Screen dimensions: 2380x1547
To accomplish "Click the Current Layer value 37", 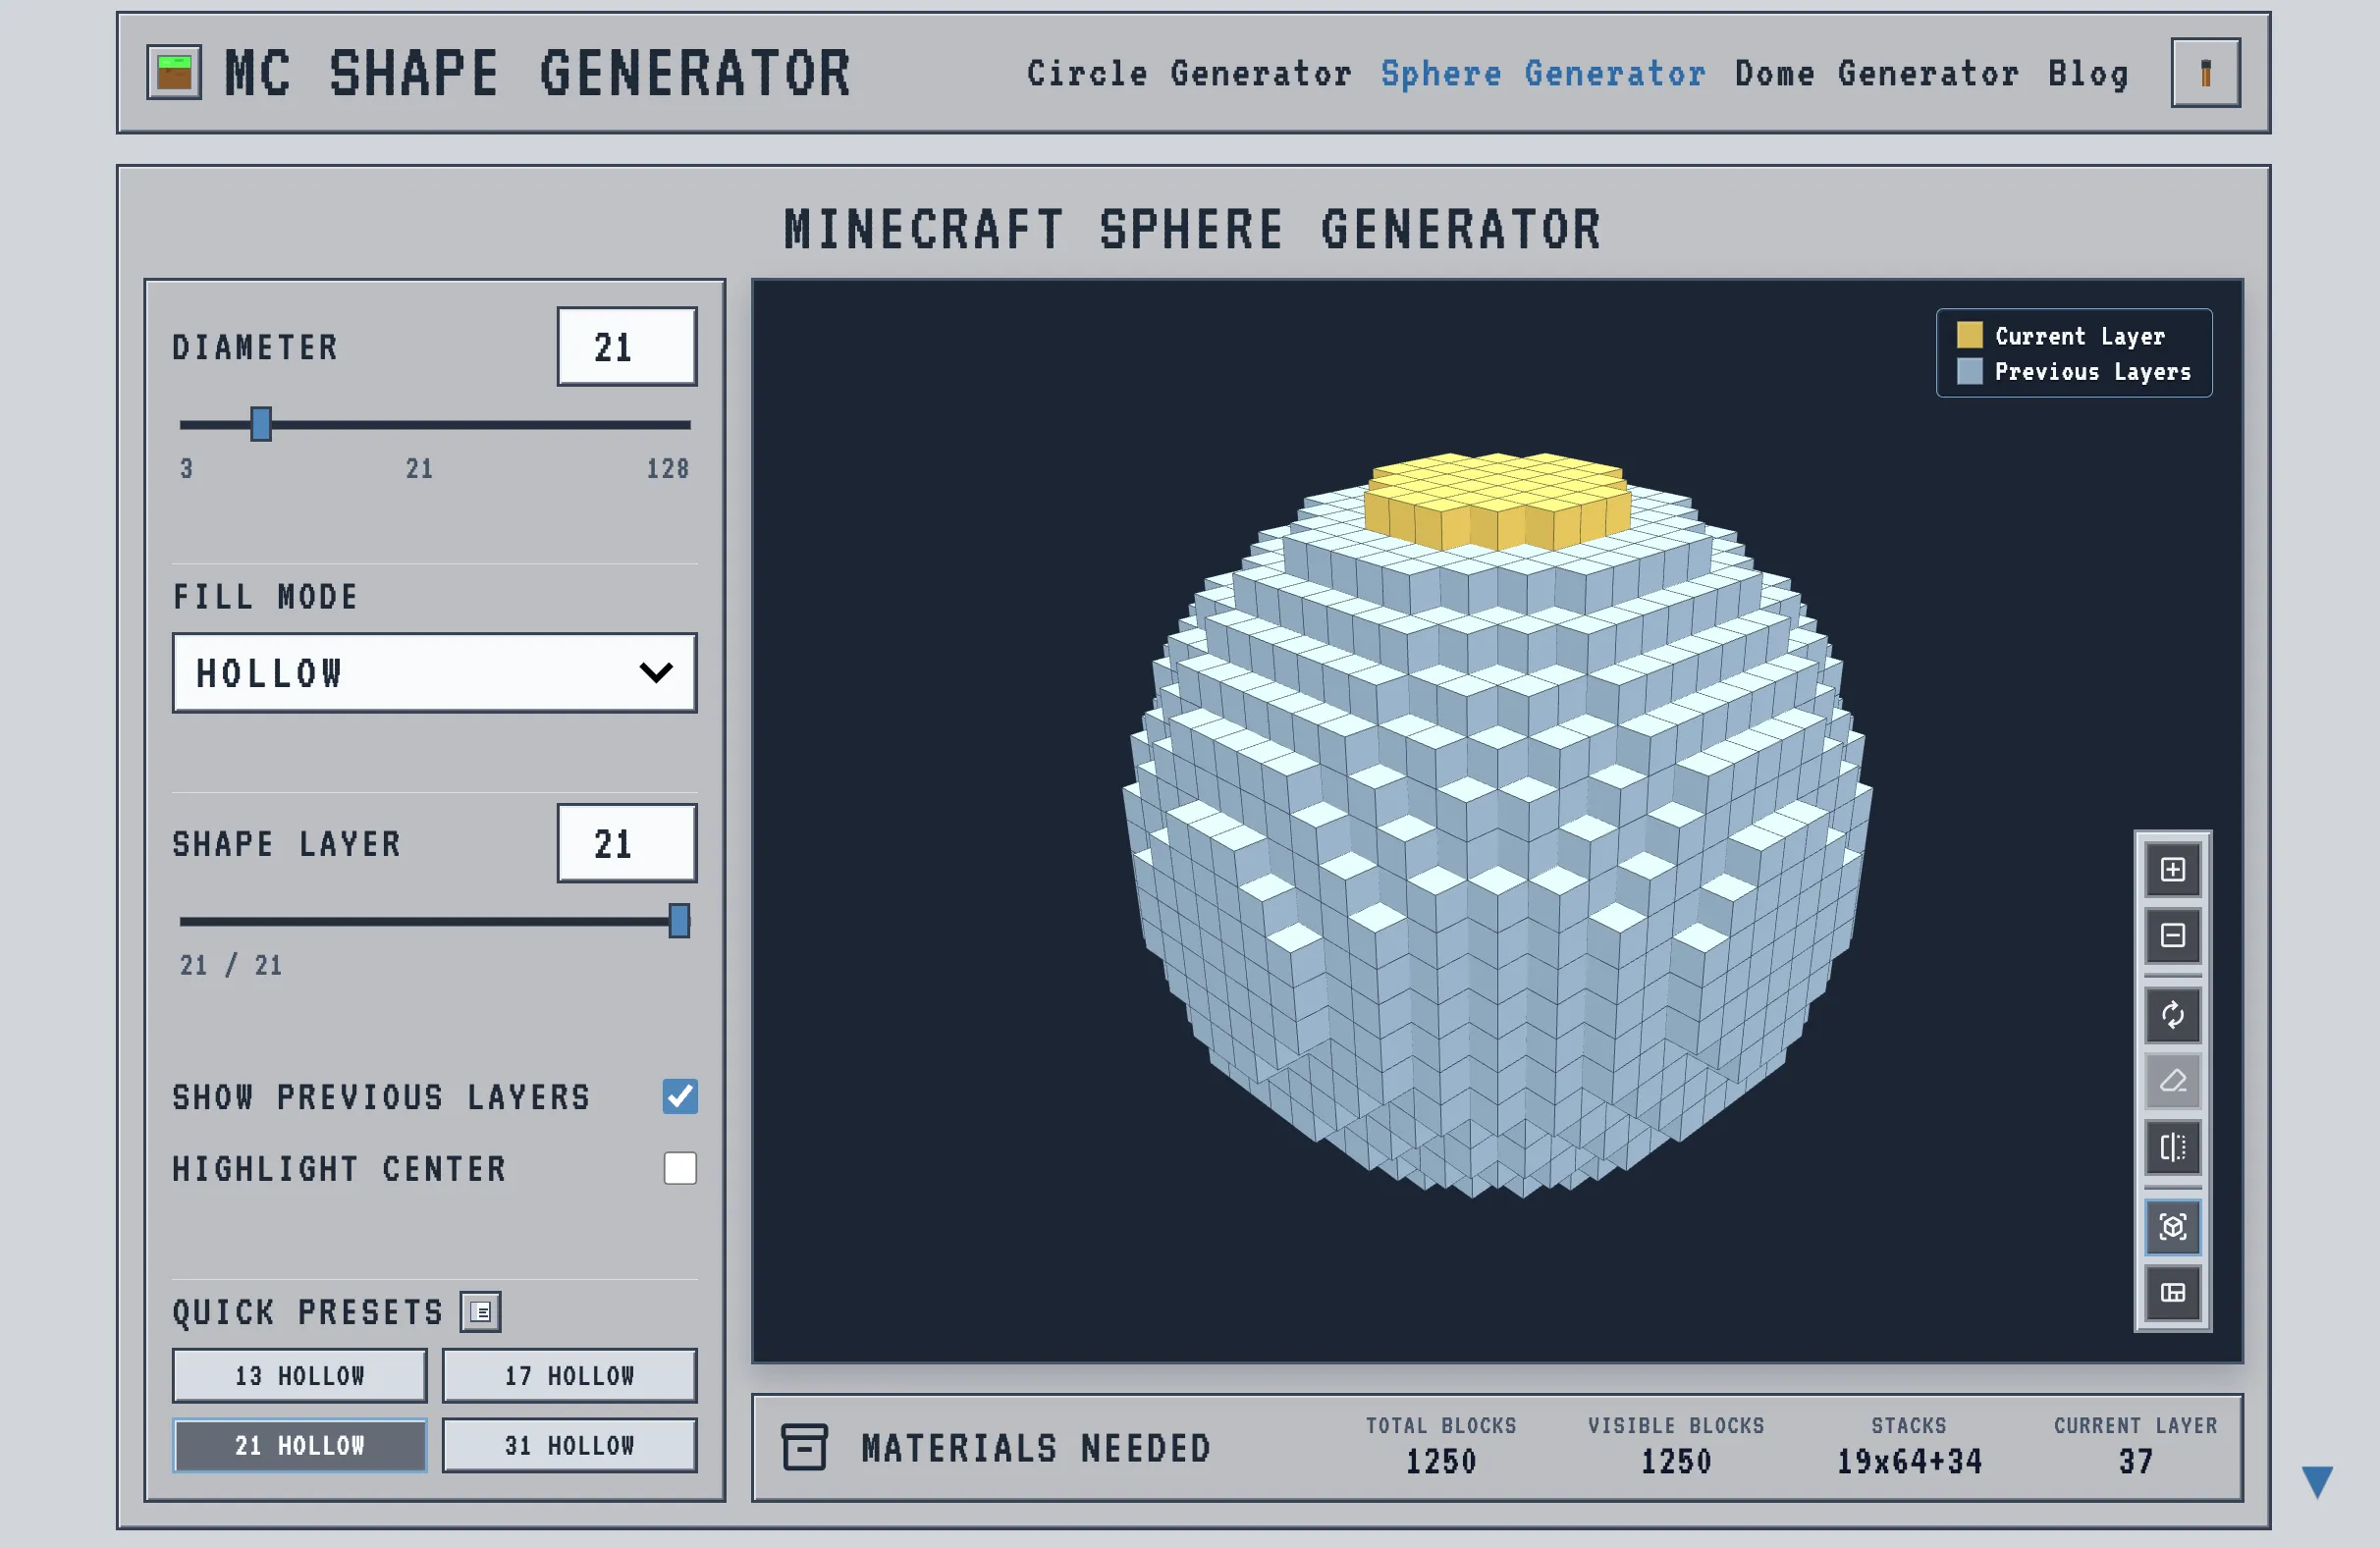I will [x=2136, y=1462].
